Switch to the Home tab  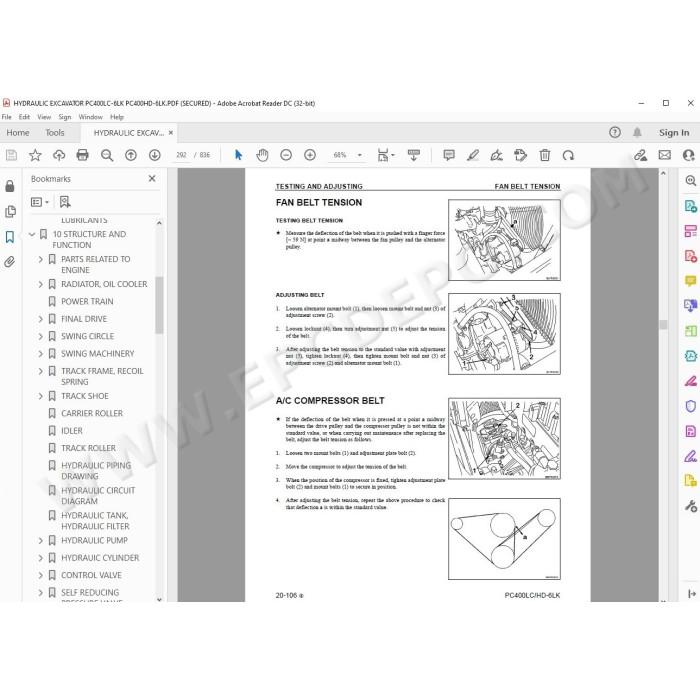[x=18, y=133]
